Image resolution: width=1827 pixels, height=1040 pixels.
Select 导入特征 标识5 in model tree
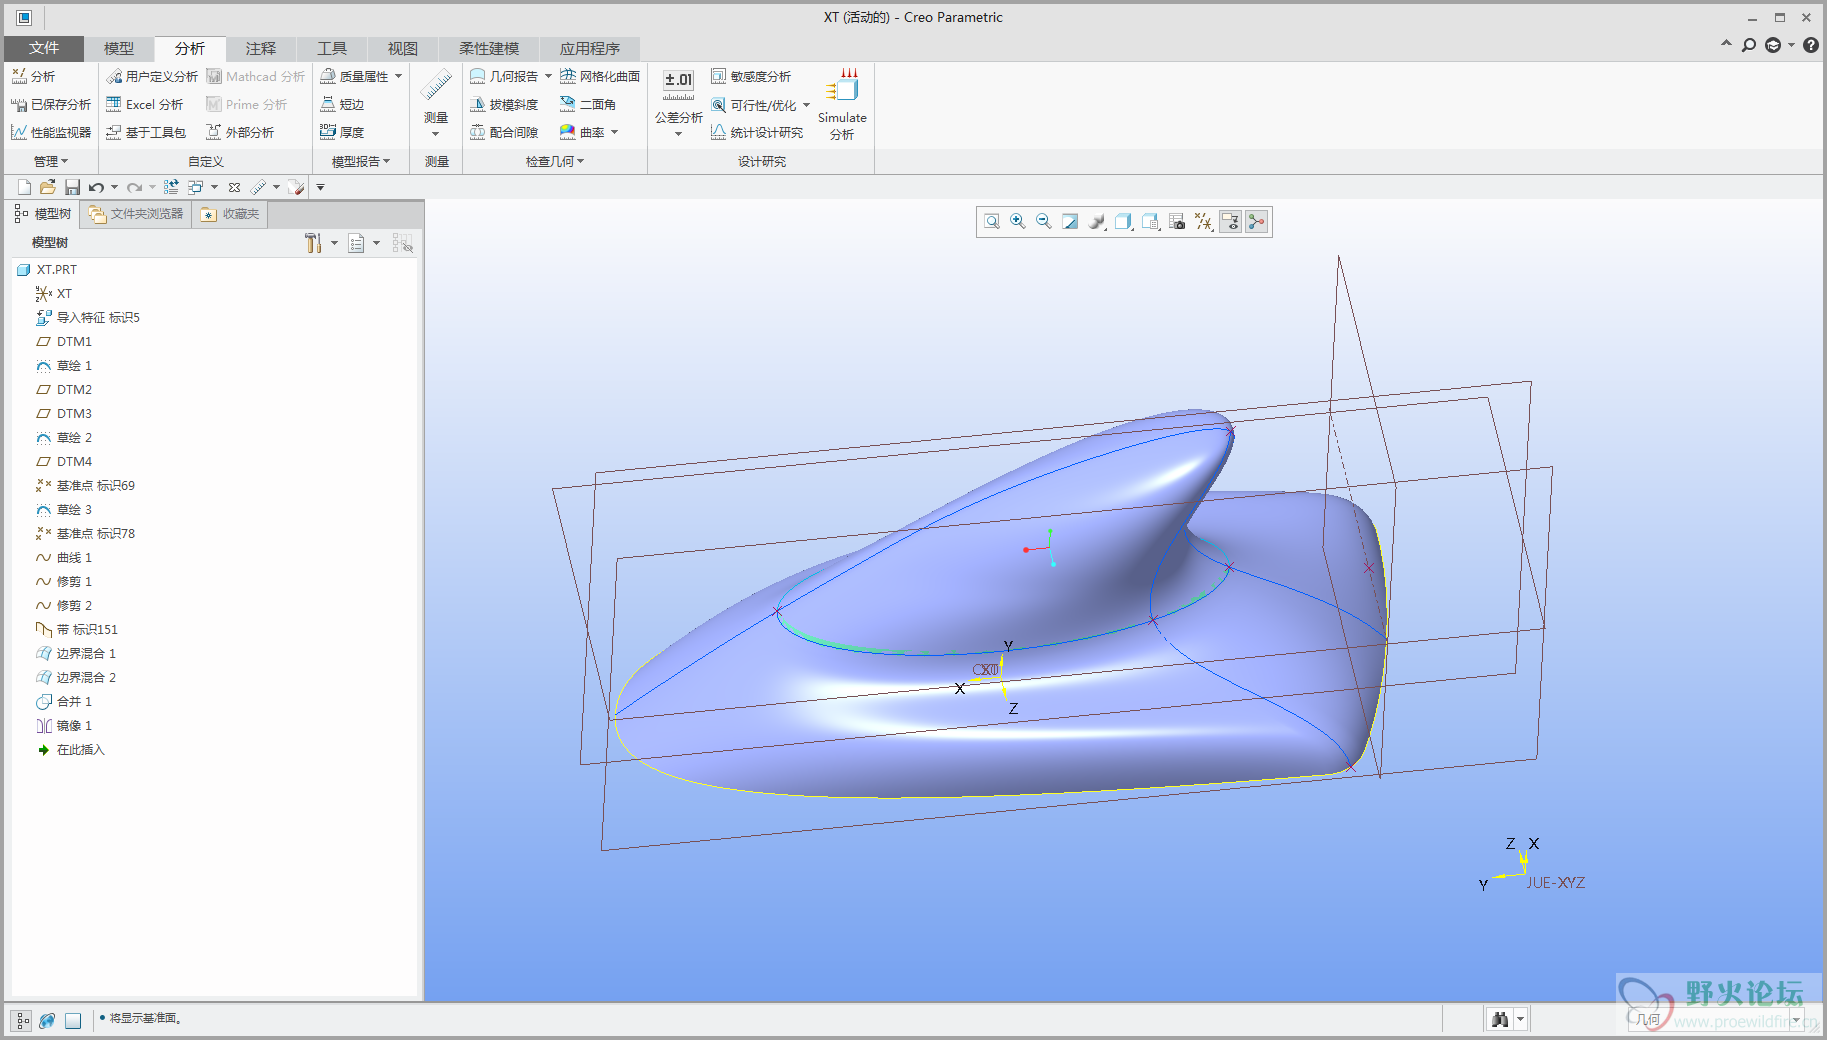pyautogui.click(x=88, y=317)
